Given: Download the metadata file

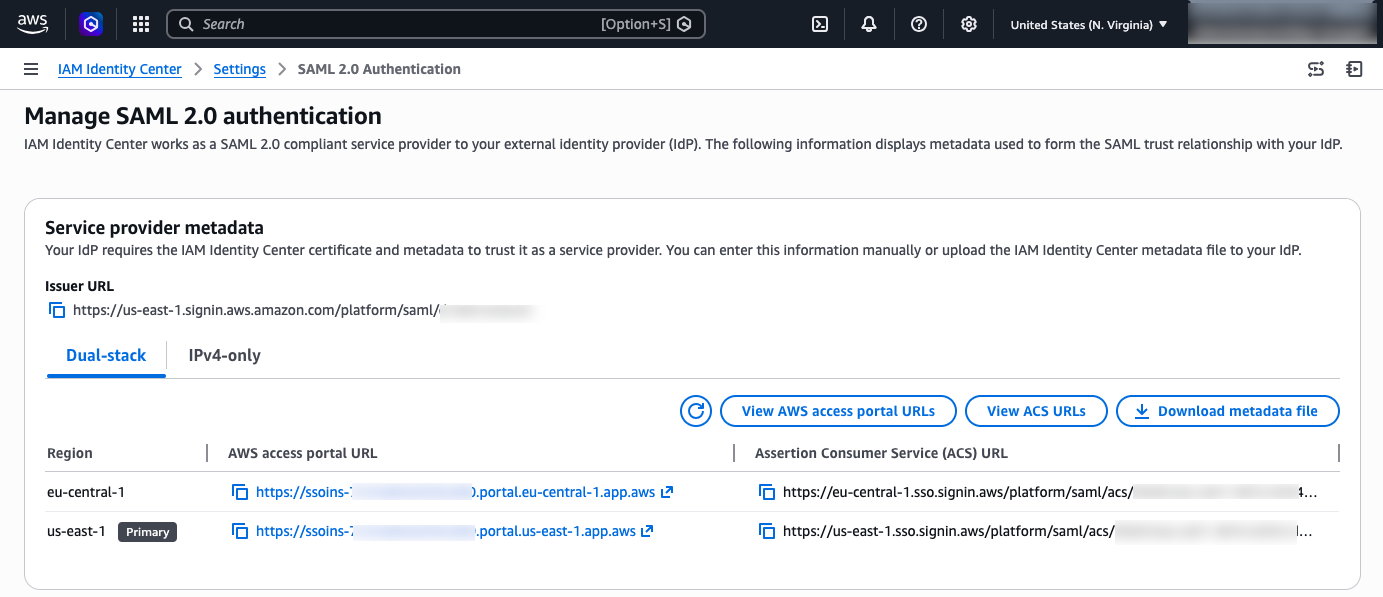Looking at the screenshot, I should (x=1227, y=411).
